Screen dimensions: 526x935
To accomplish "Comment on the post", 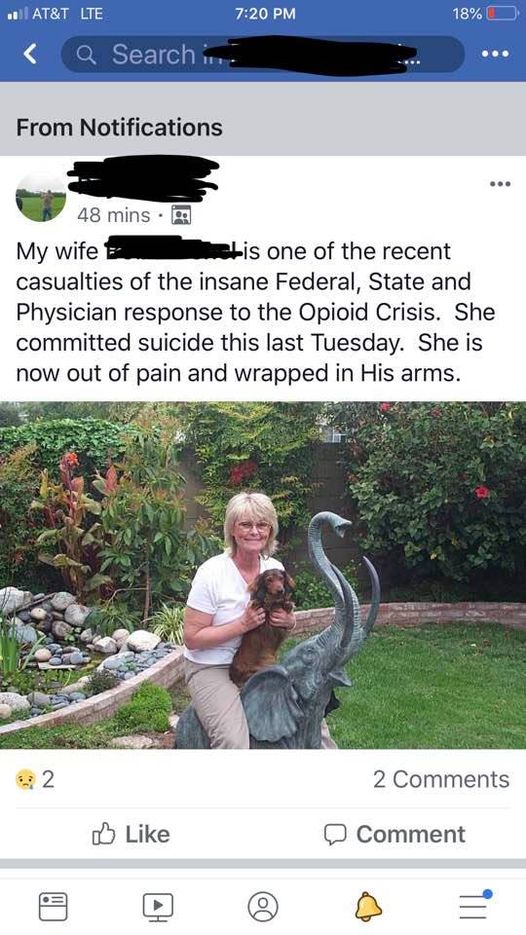I will [394, 834].
